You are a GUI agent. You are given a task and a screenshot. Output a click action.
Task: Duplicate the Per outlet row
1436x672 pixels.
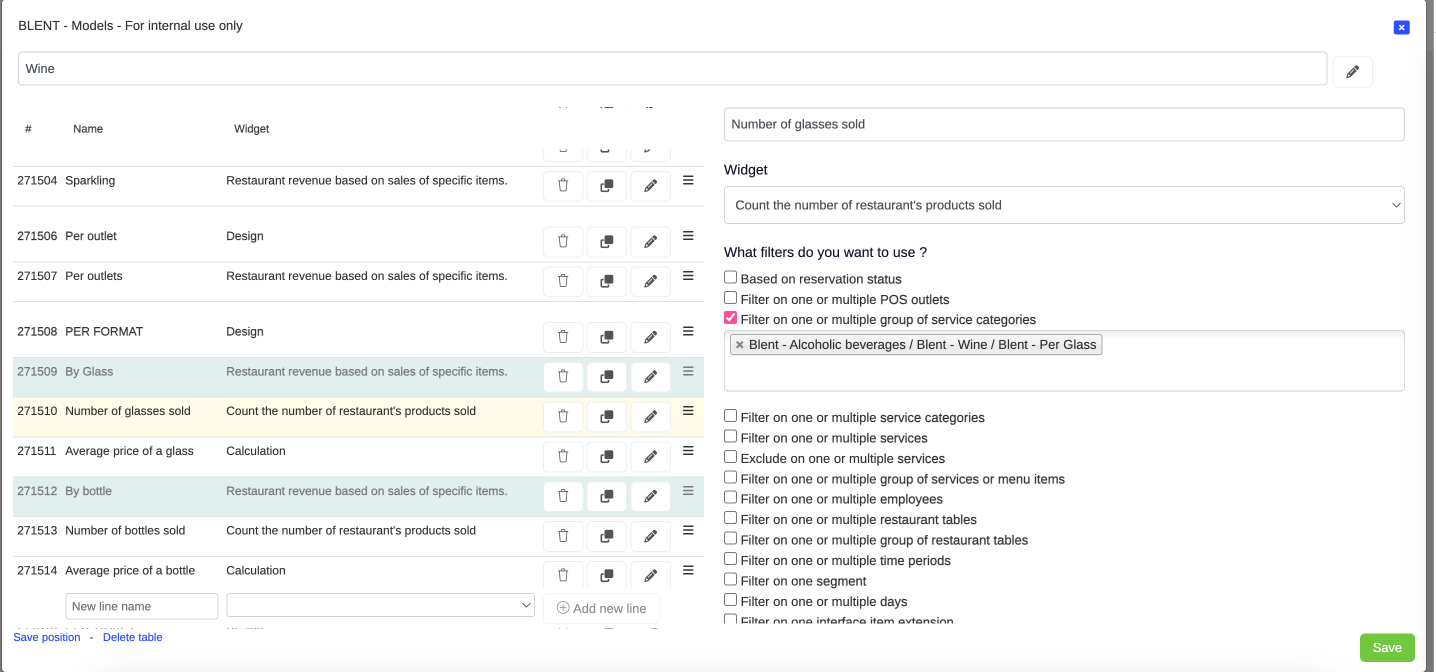[606, 242]
